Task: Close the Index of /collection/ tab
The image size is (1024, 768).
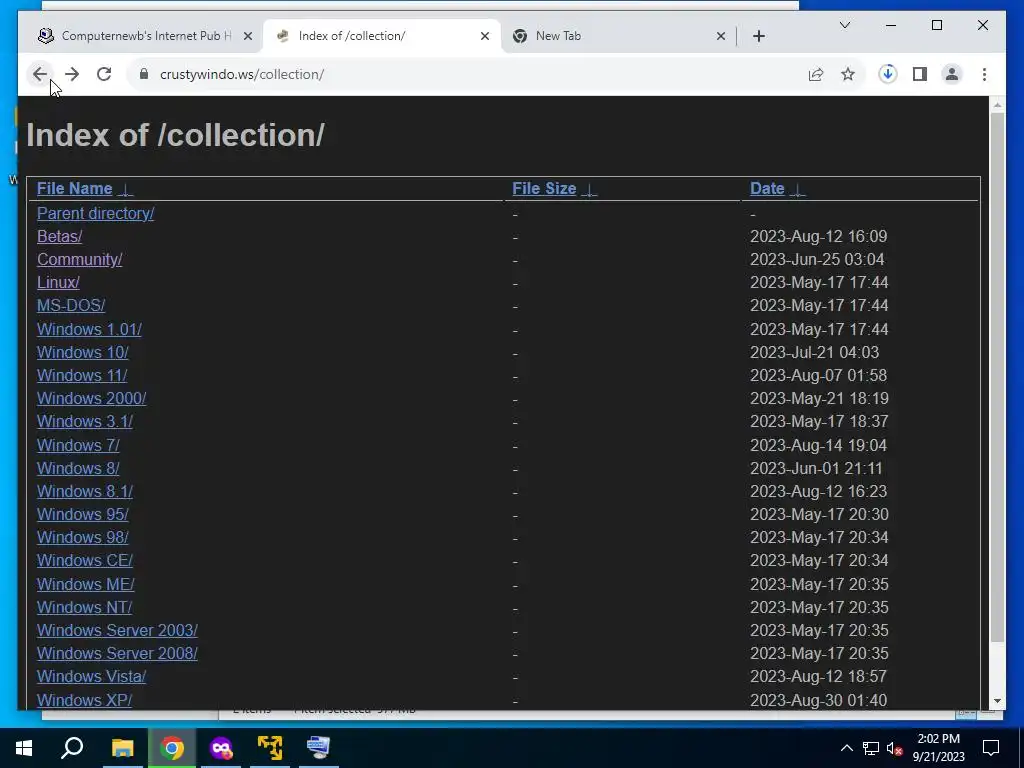Action: click(x=485, y=36)
